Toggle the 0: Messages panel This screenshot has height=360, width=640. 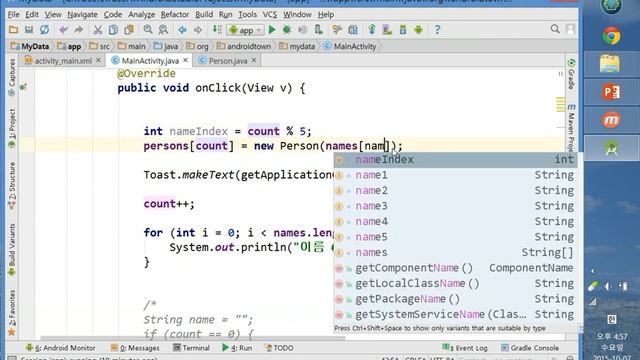[x=135, y=348]
